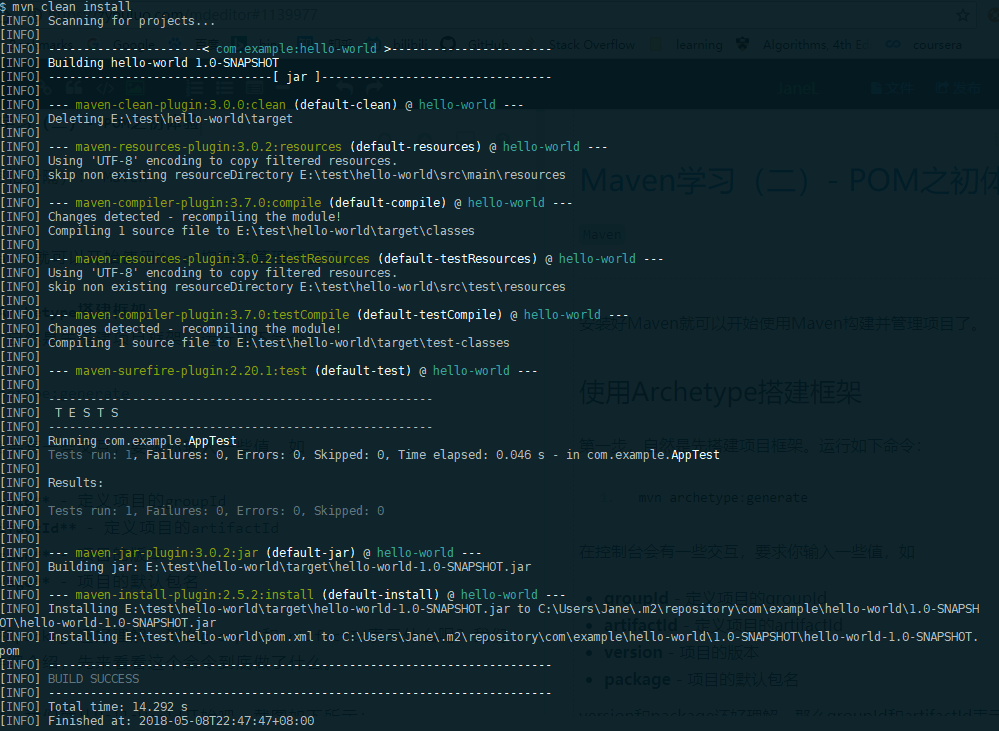Click the undo arrow in background editor toolbar
999x731 pixels.
345,87
